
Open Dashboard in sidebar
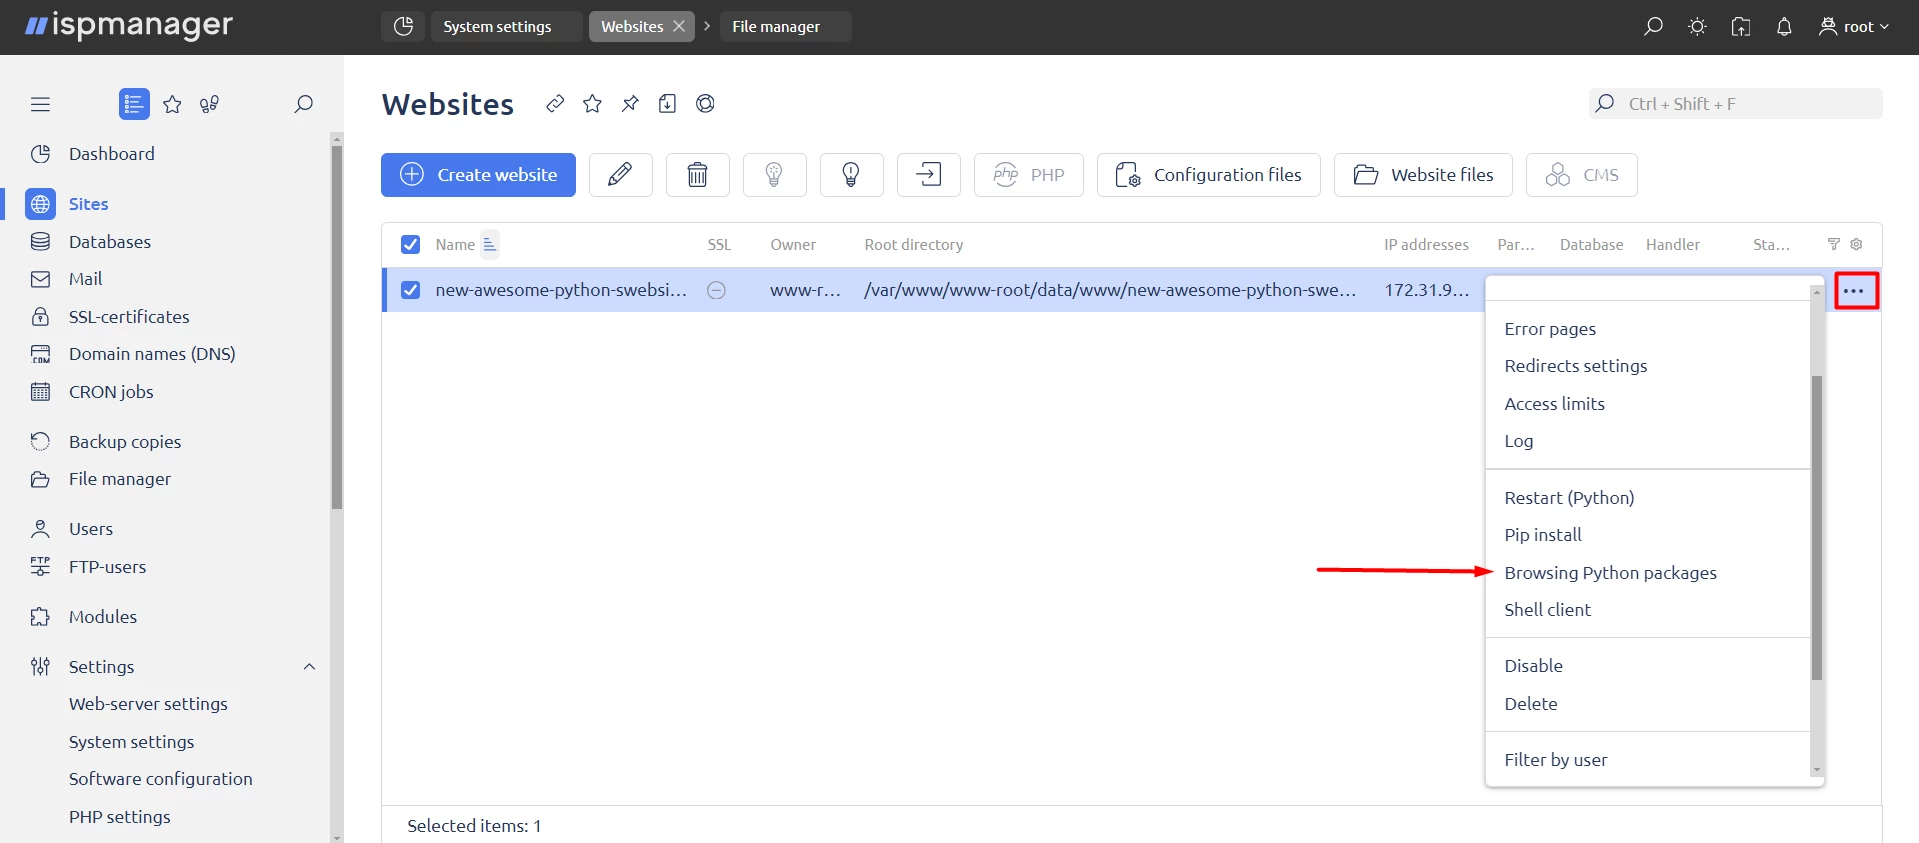click(x=111, y=154)
